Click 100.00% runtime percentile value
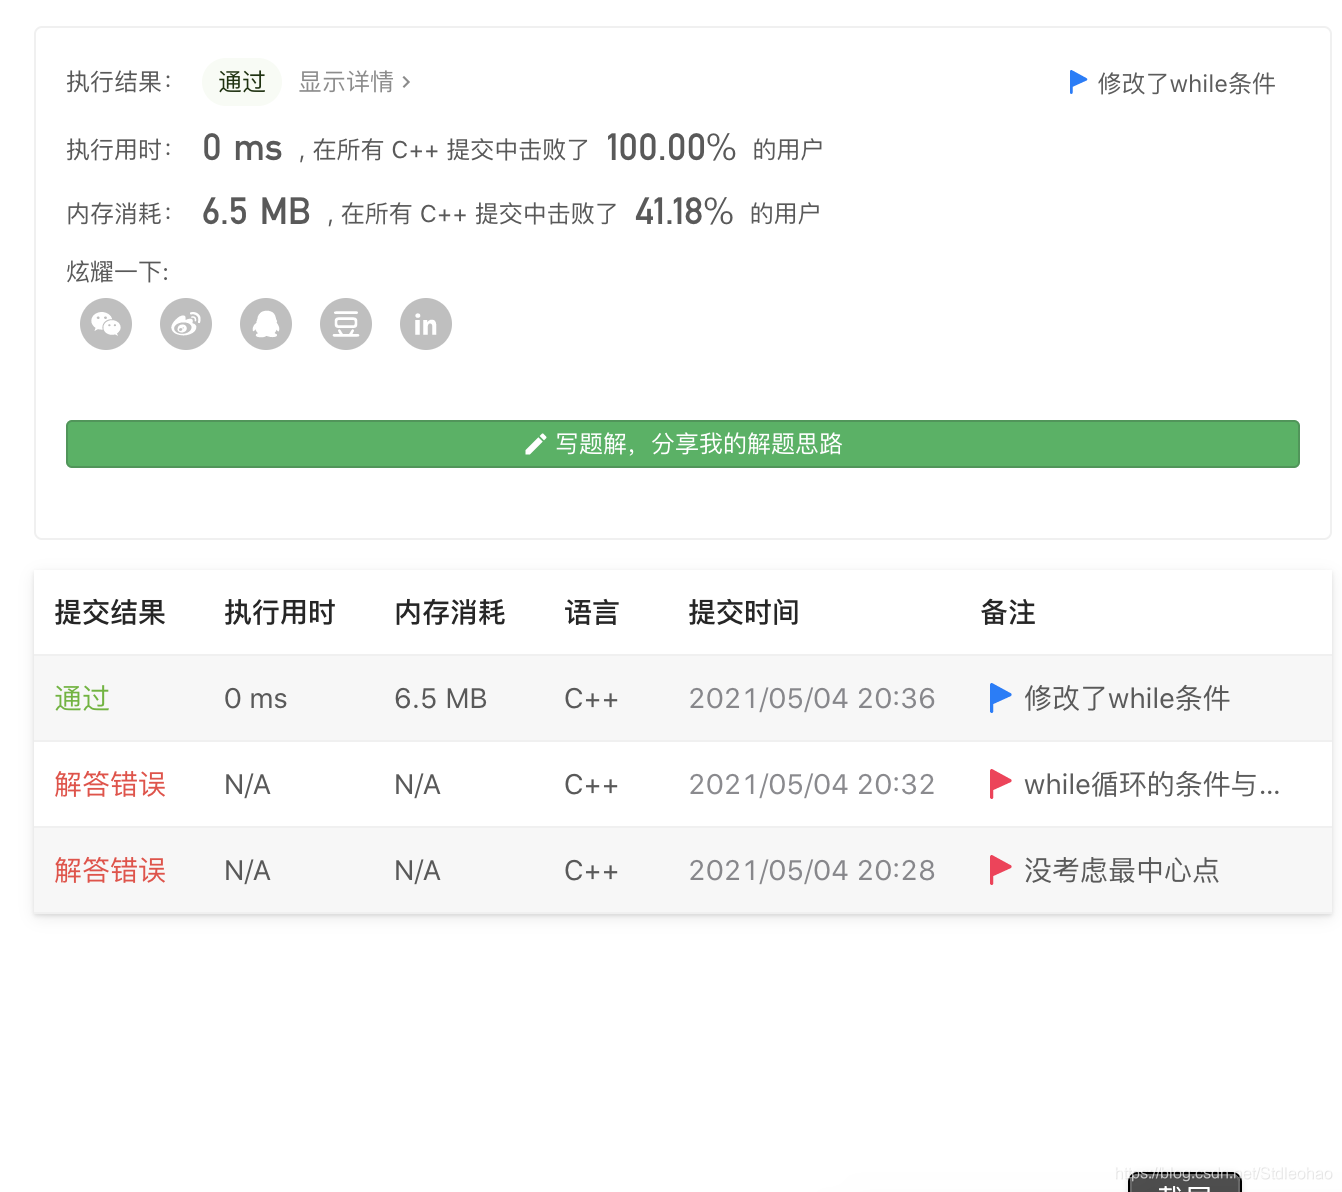 [671, 148]
